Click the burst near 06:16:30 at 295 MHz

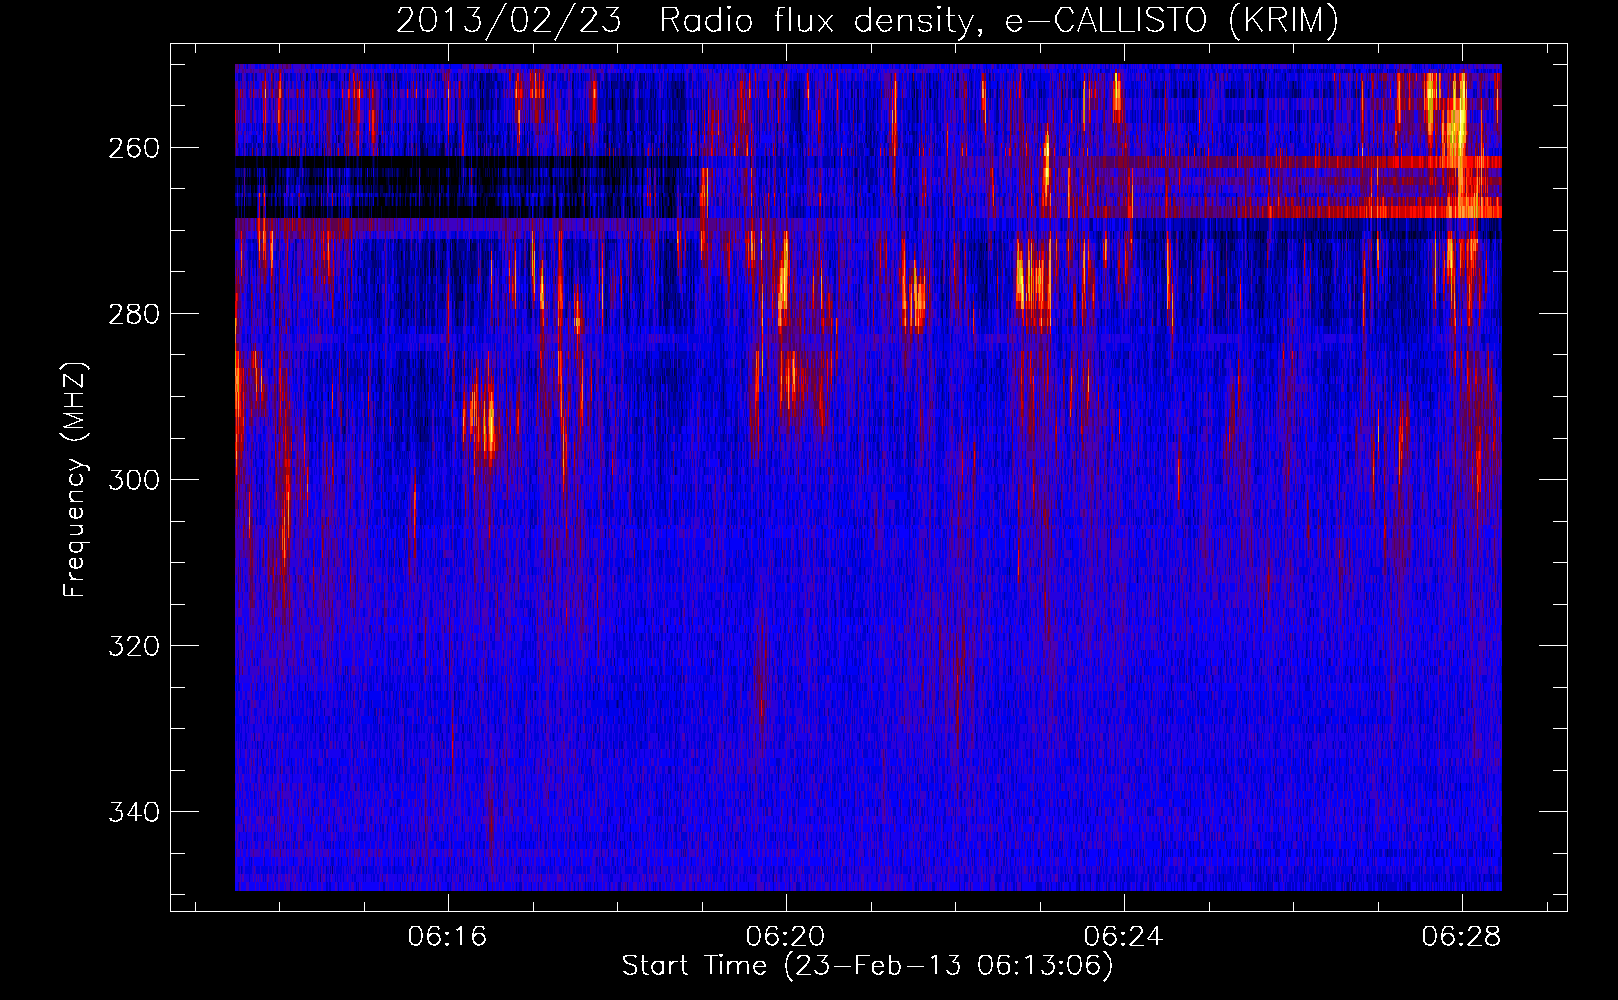tap(484, 420)
